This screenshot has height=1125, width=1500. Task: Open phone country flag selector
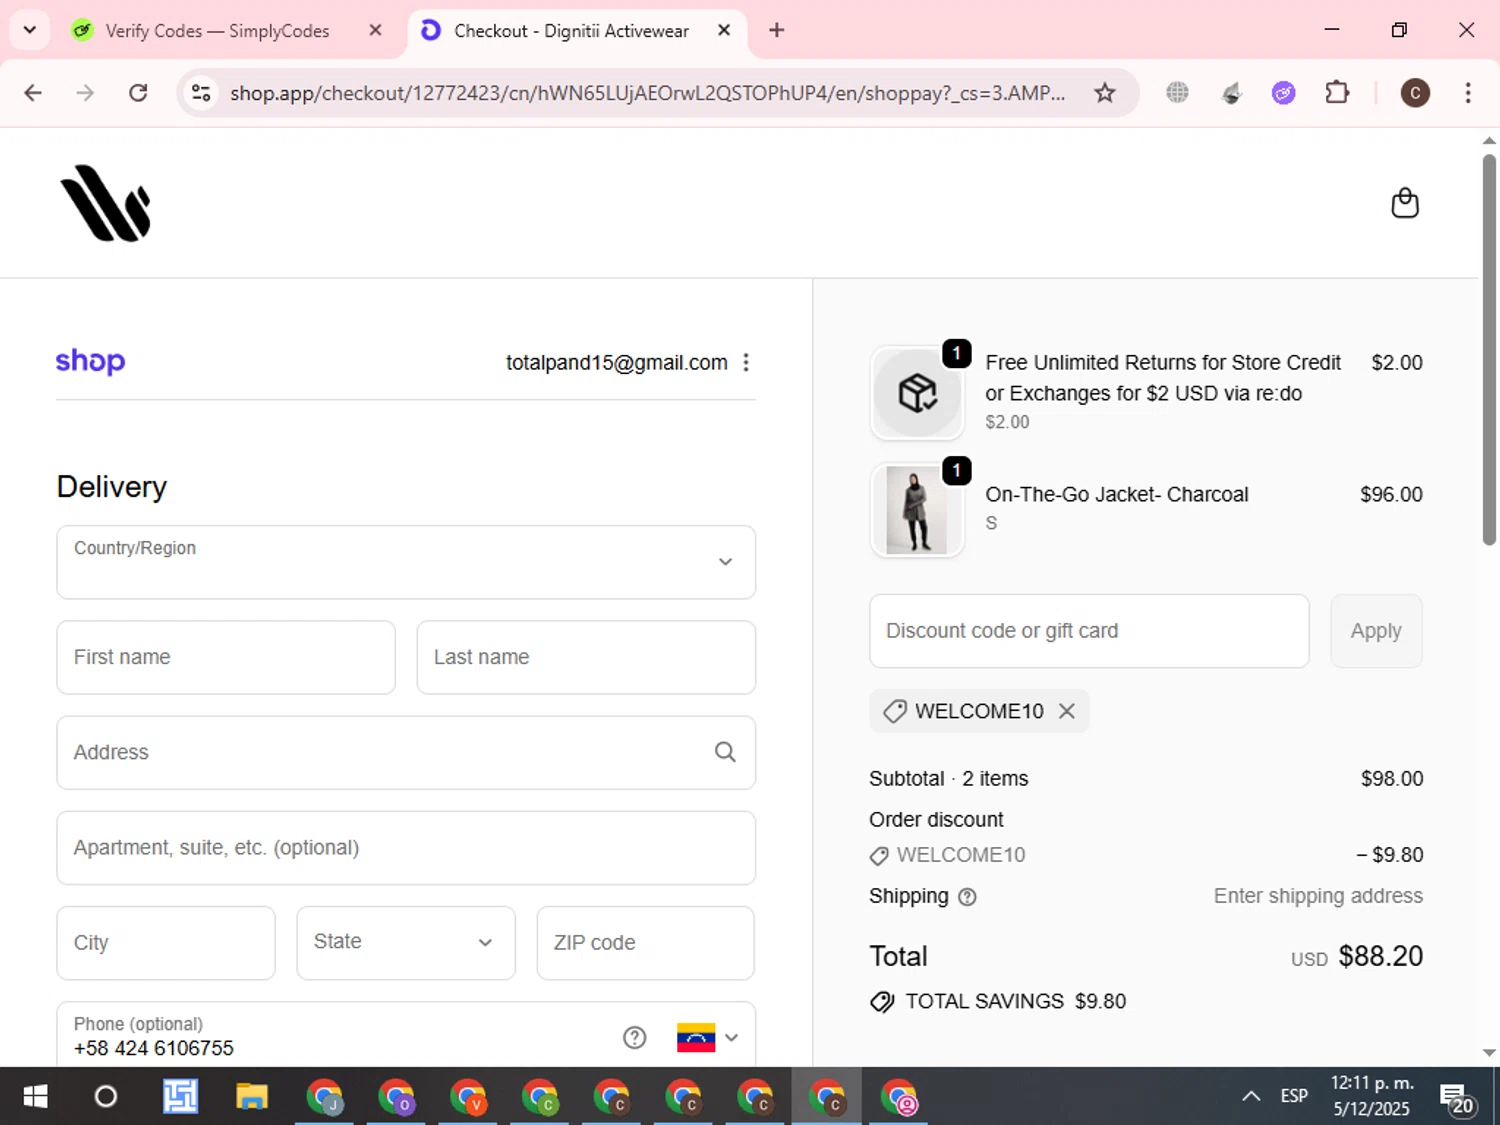point(707,1037)
